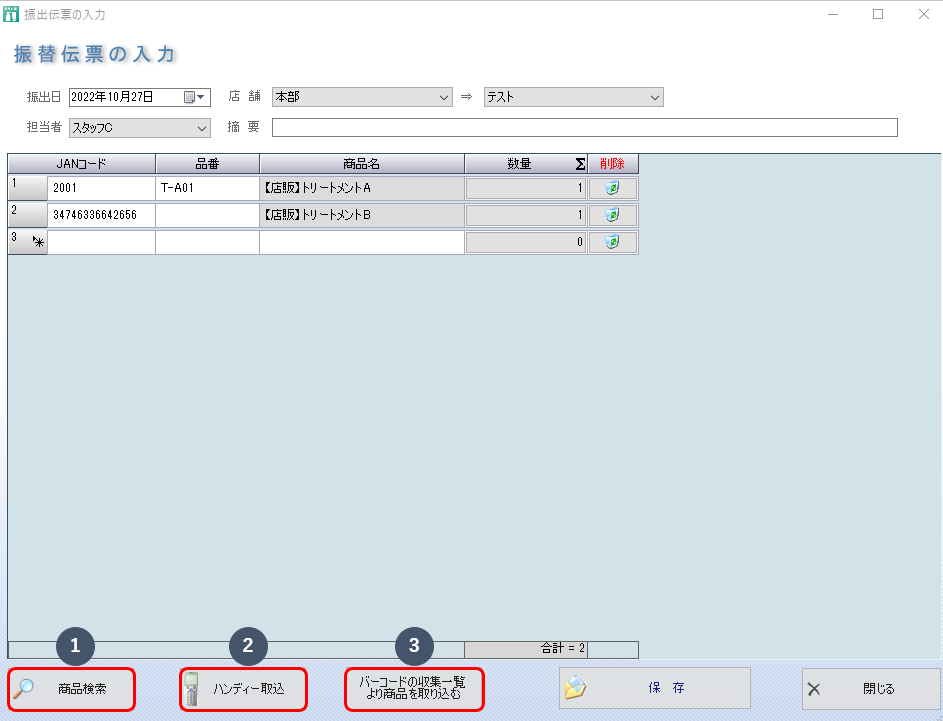Select row 1 via its row header
Viewport: 943px width, 721px height.
[x=26, y=188]
